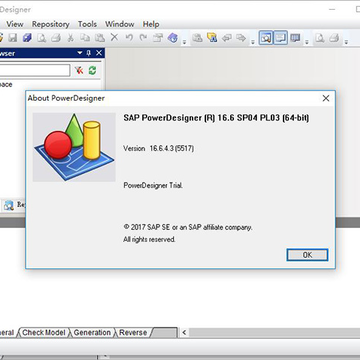This screenshot has height=360, width=360.
Task: Click the last gray printer-like toolbar icon
Action: pos(334,38)
